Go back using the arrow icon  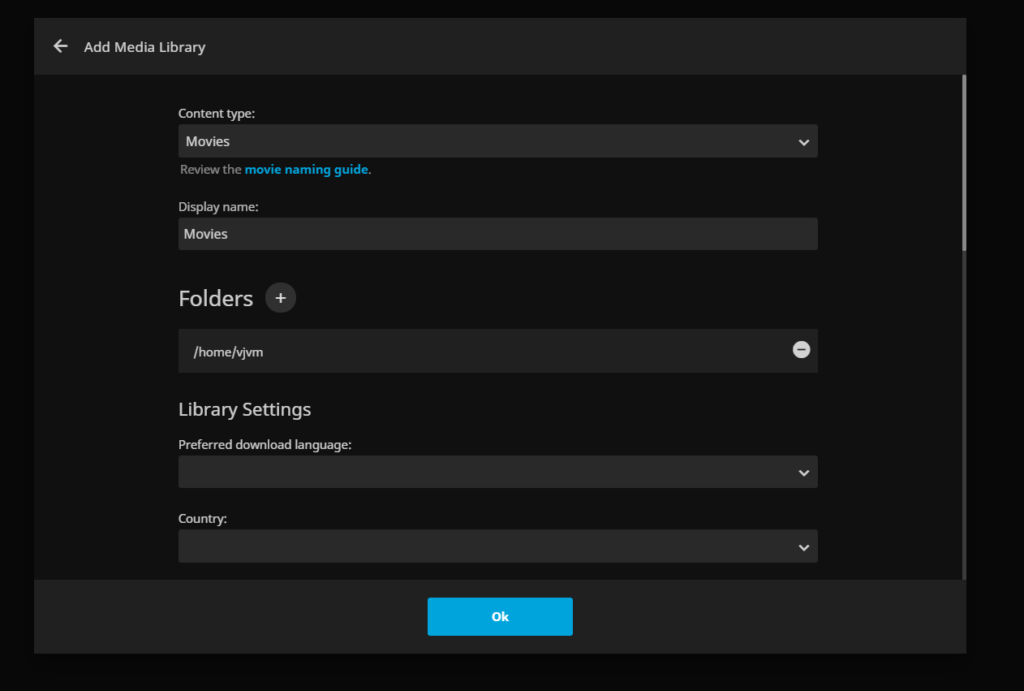61,46
